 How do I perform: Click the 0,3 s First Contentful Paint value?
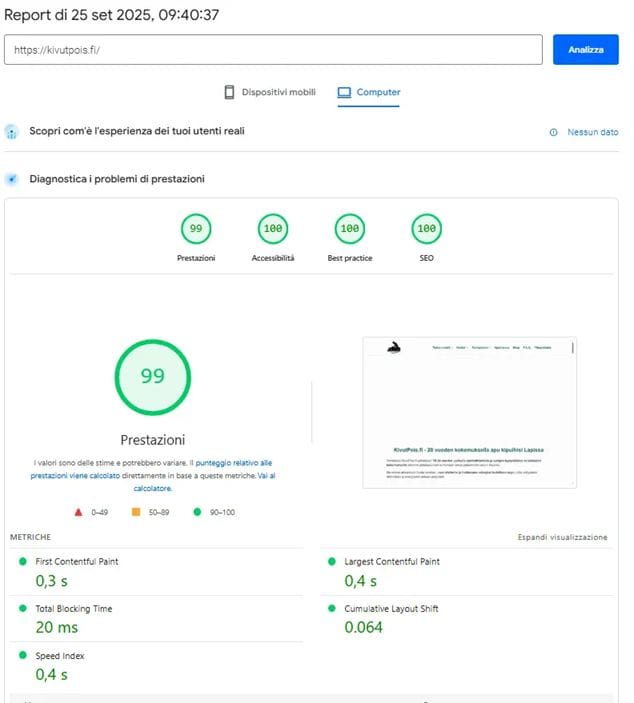pyautogui.click(x=52, y=581)
